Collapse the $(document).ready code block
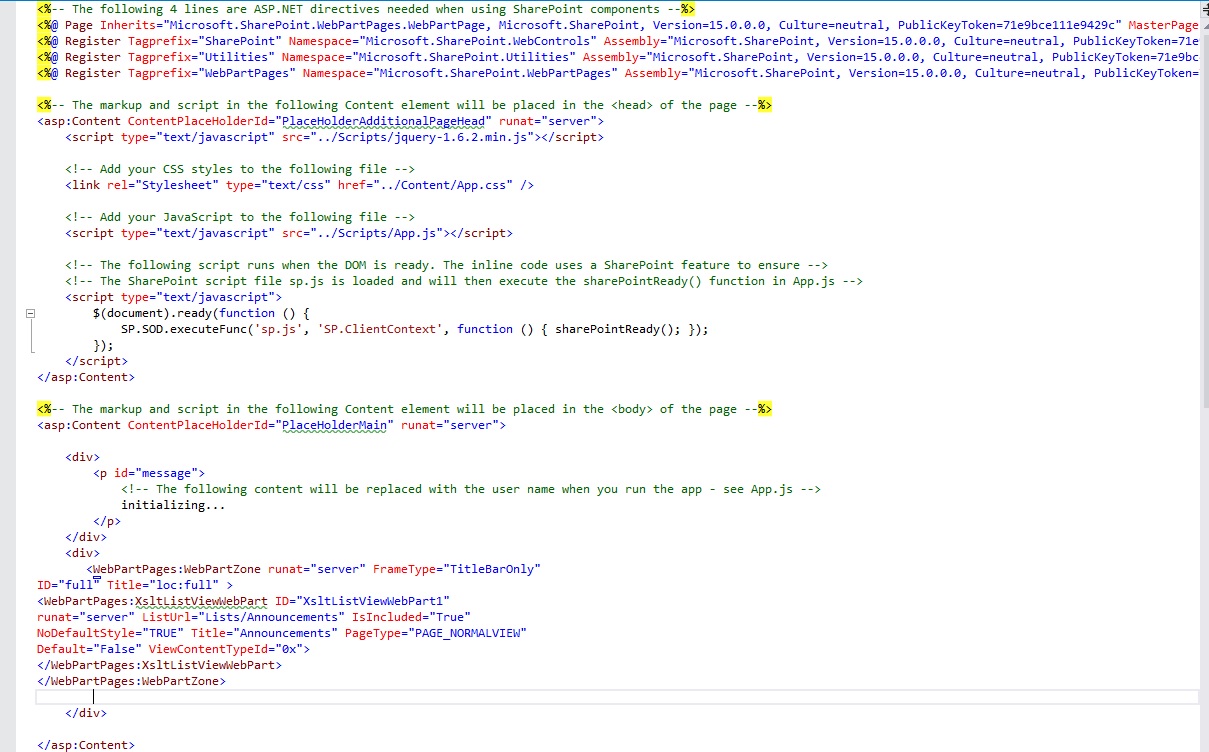This screenshot has width=1209, height=752. 30,313
